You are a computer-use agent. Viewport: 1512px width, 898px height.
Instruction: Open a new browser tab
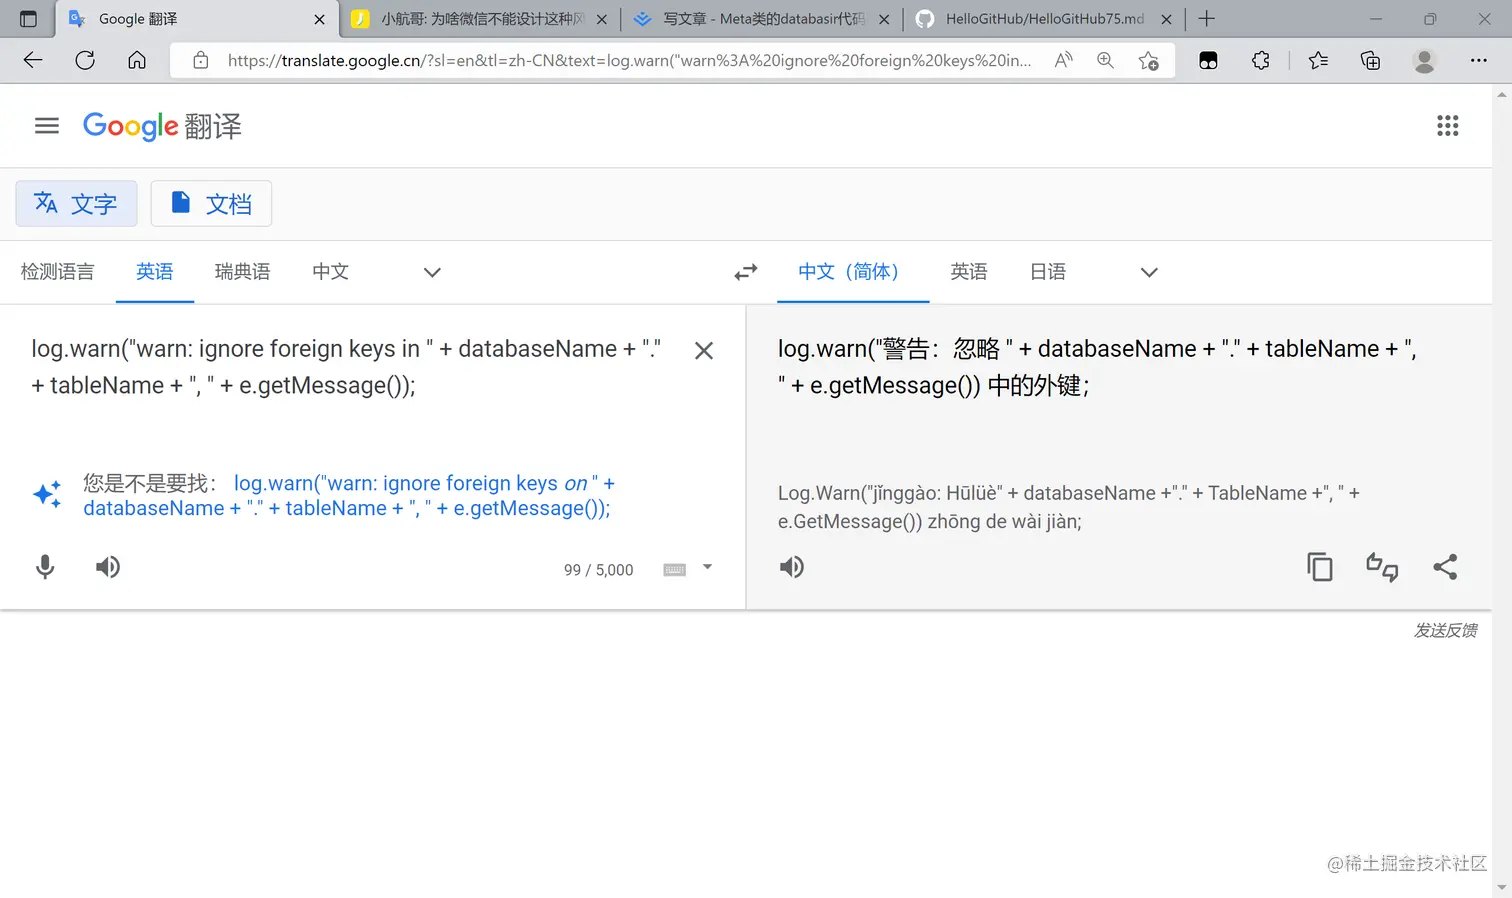click(1207, 18)
